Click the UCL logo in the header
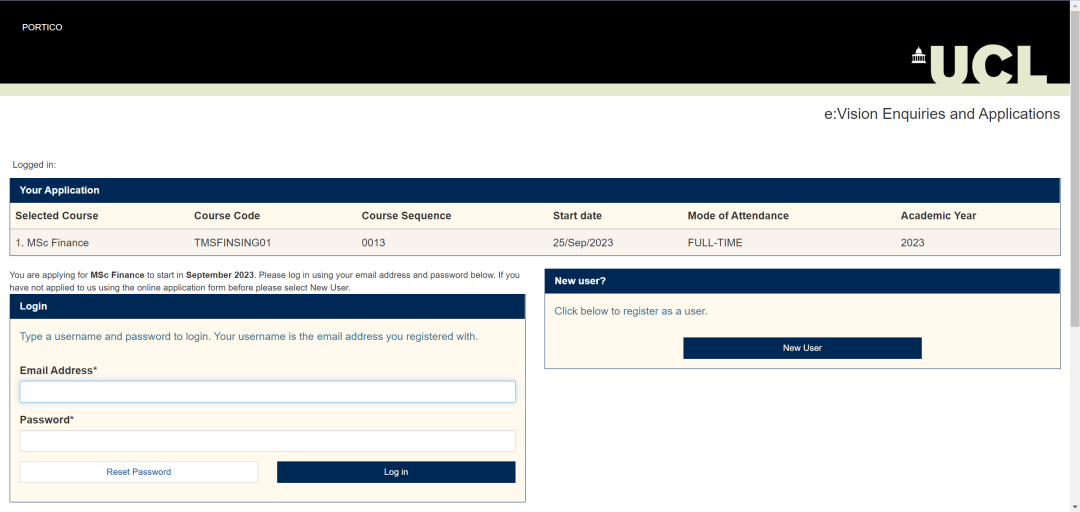The image size is (1080, 512). click(x=980, y=63)
